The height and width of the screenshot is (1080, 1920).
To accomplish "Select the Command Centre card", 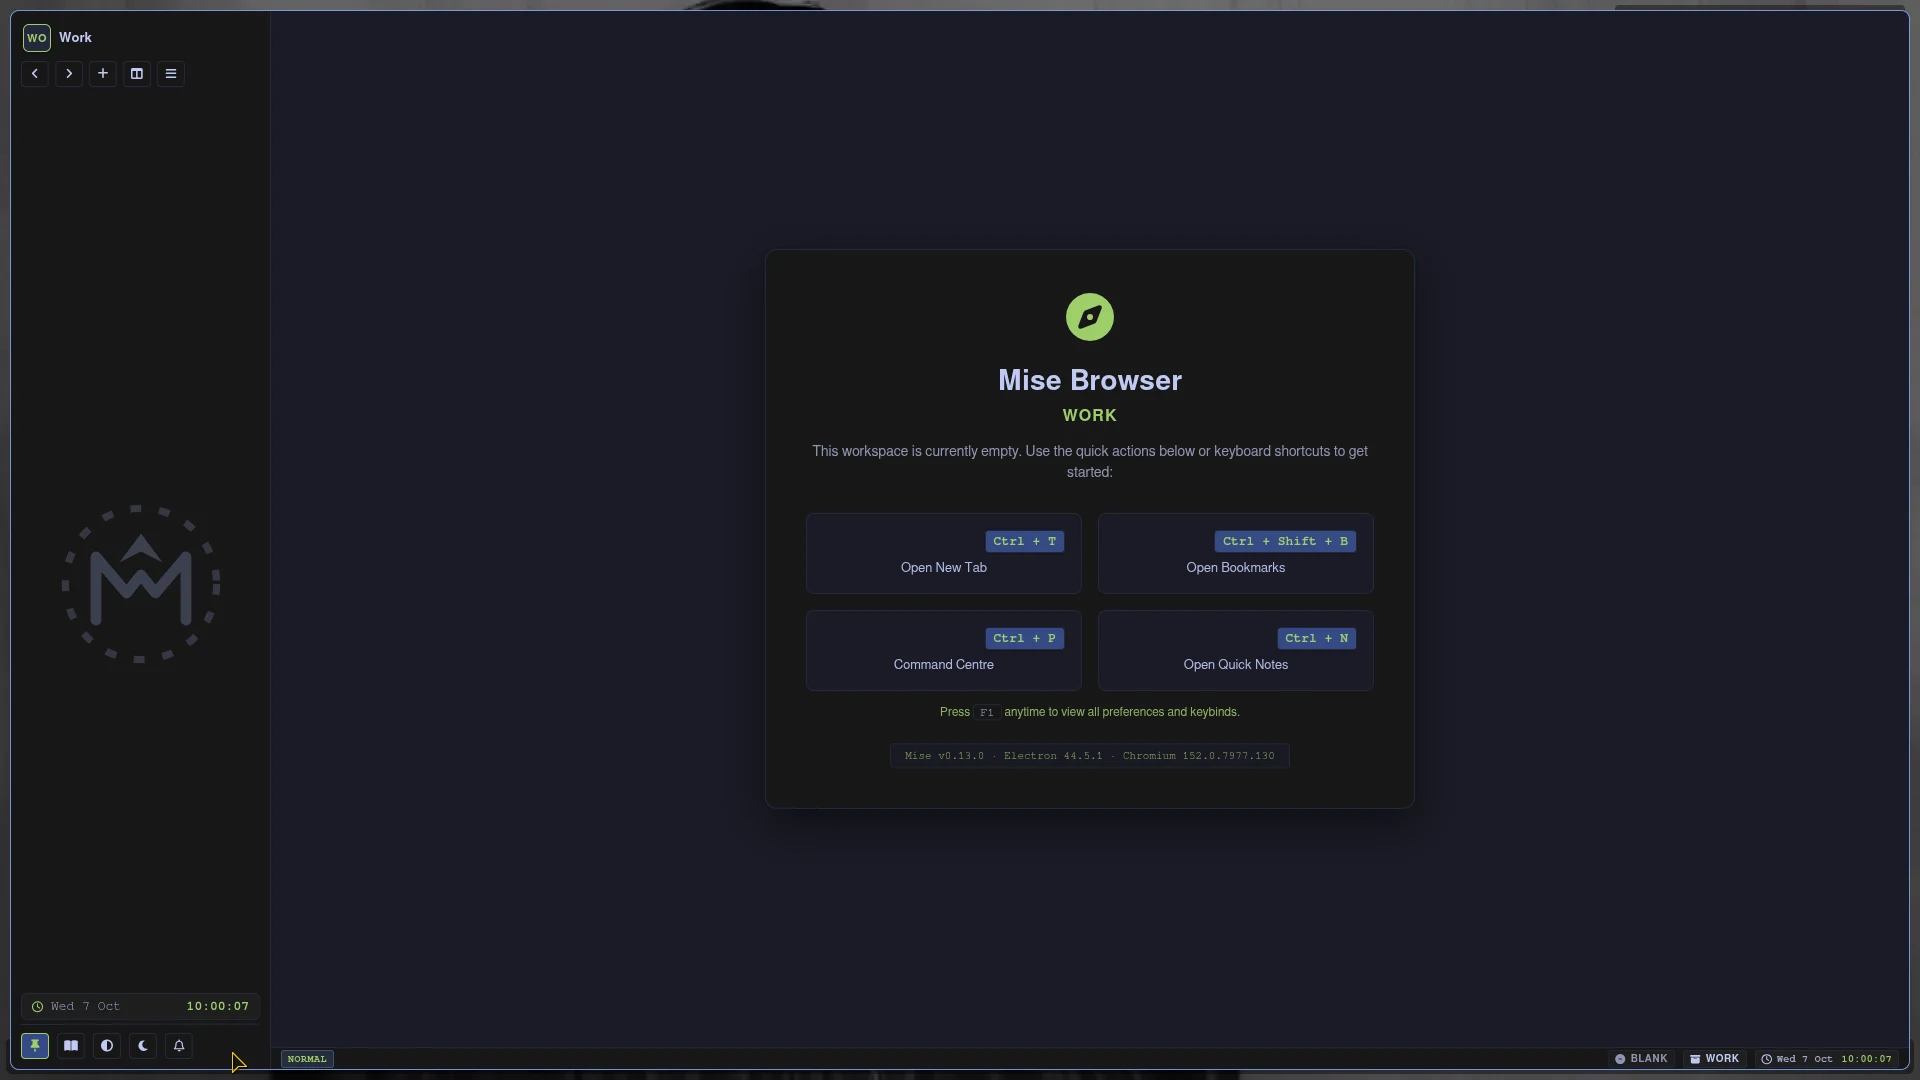I will pos(944,651).
